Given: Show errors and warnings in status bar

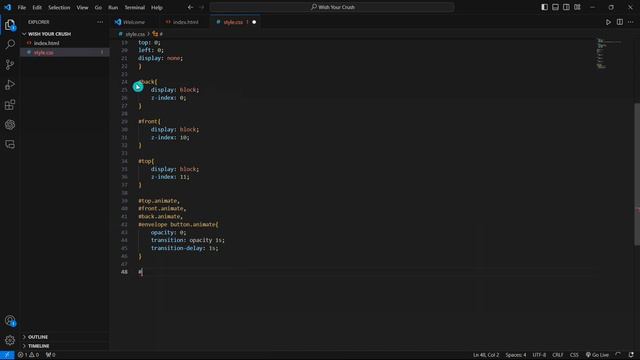Looking at the screenshot, I should click(28, 355).
